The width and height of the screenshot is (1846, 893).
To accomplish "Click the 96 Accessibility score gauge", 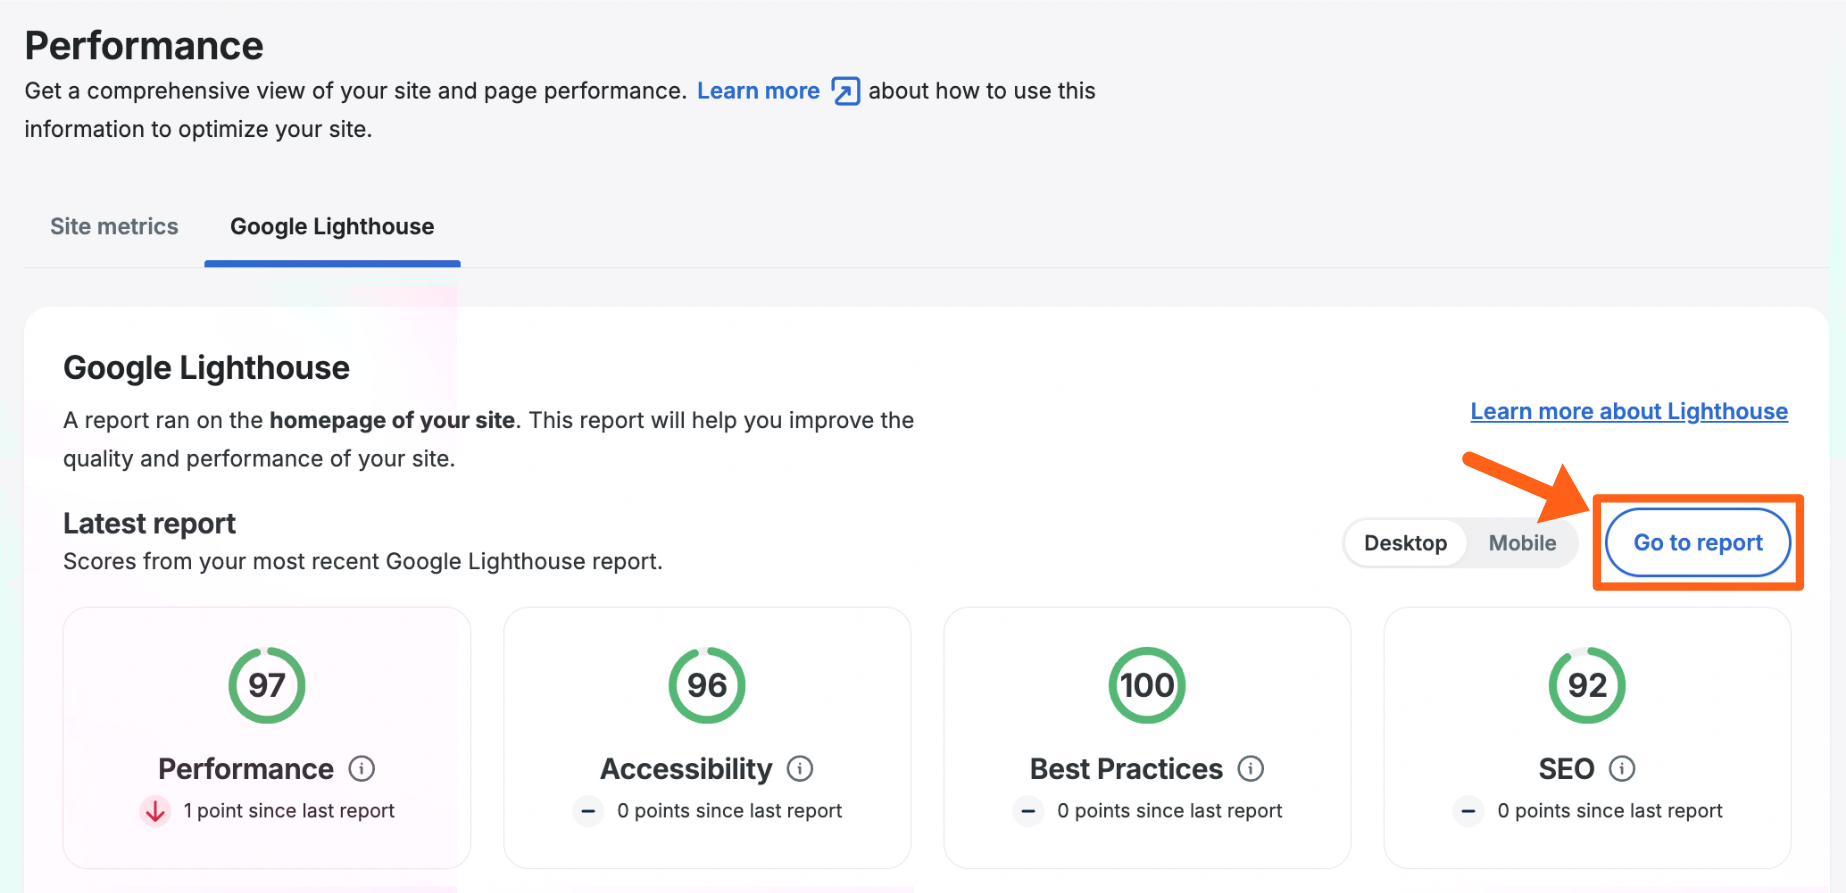I will [707, 685].
